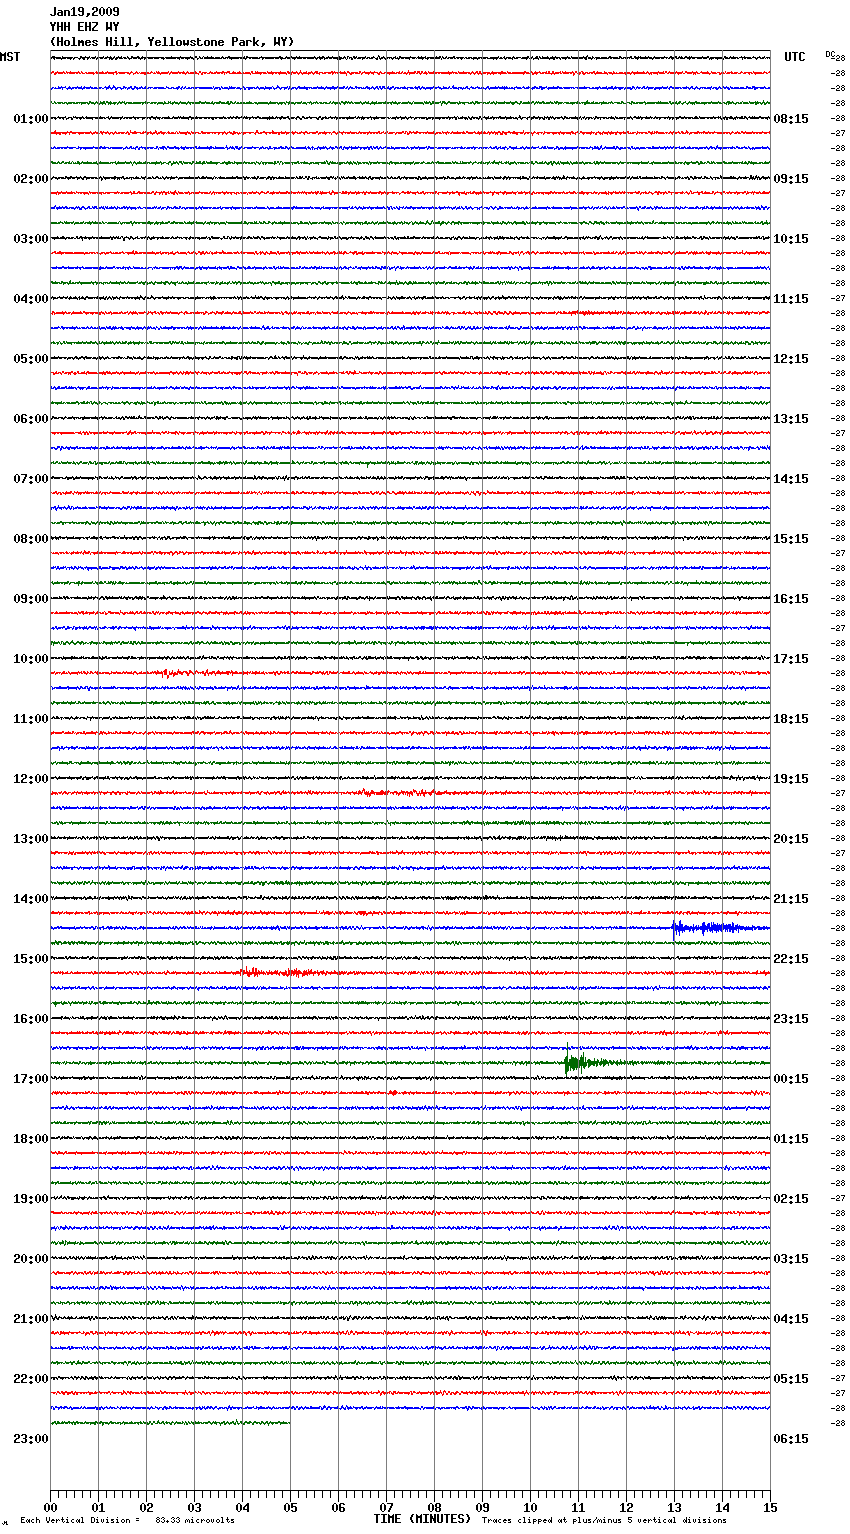850x1534 pixels.
Task: Select the 09:00 MST hour label
Action: [31, 599]
